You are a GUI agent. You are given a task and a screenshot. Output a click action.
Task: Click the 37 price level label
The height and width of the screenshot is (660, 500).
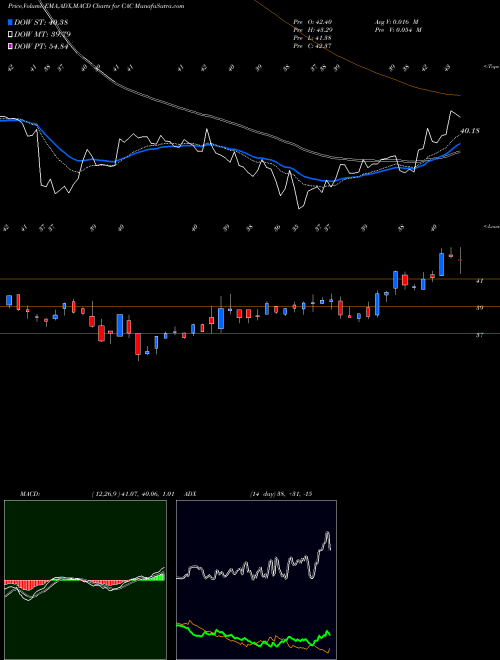479,335
